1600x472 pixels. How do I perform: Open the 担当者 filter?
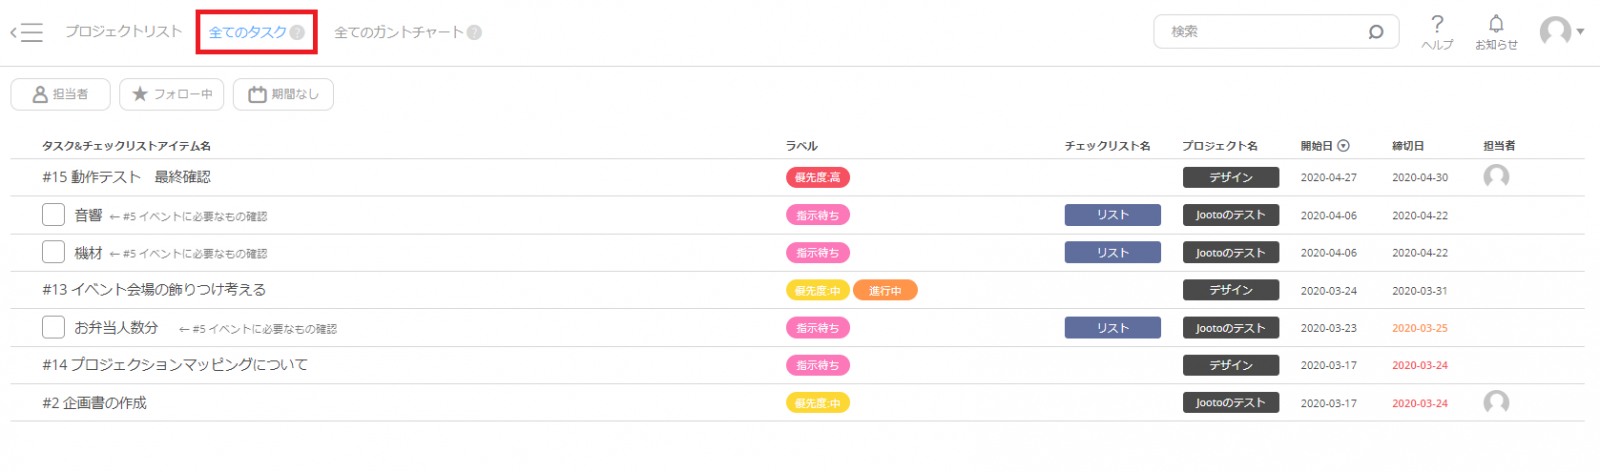[61, 94]
